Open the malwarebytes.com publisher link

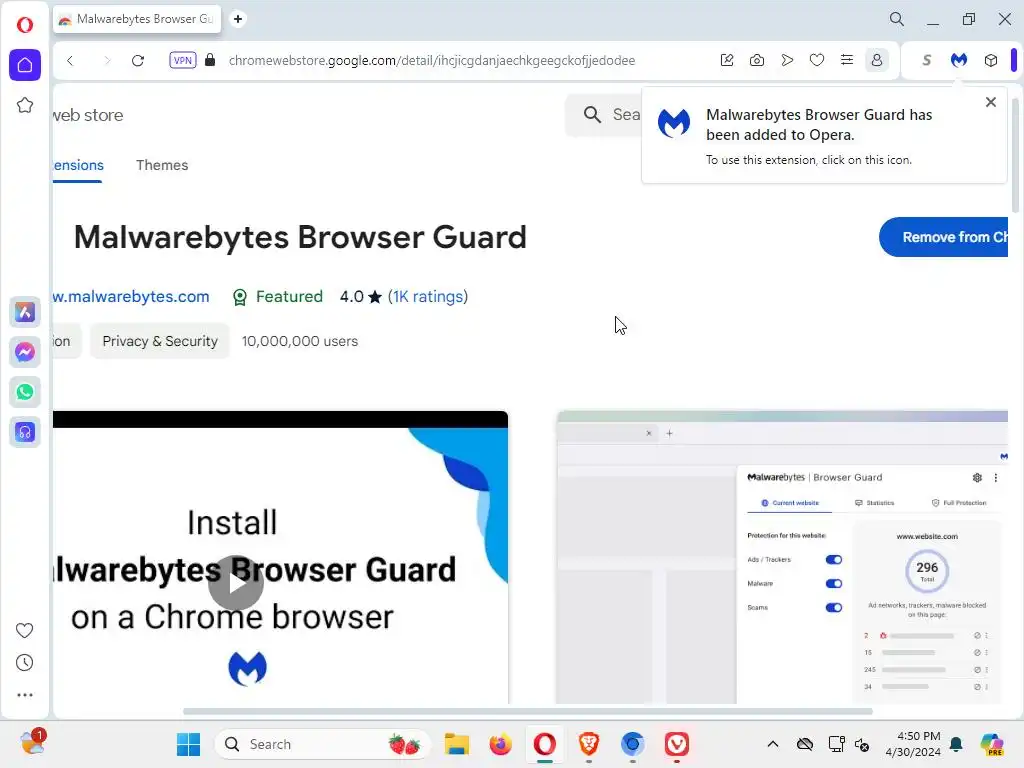point(131,296)
